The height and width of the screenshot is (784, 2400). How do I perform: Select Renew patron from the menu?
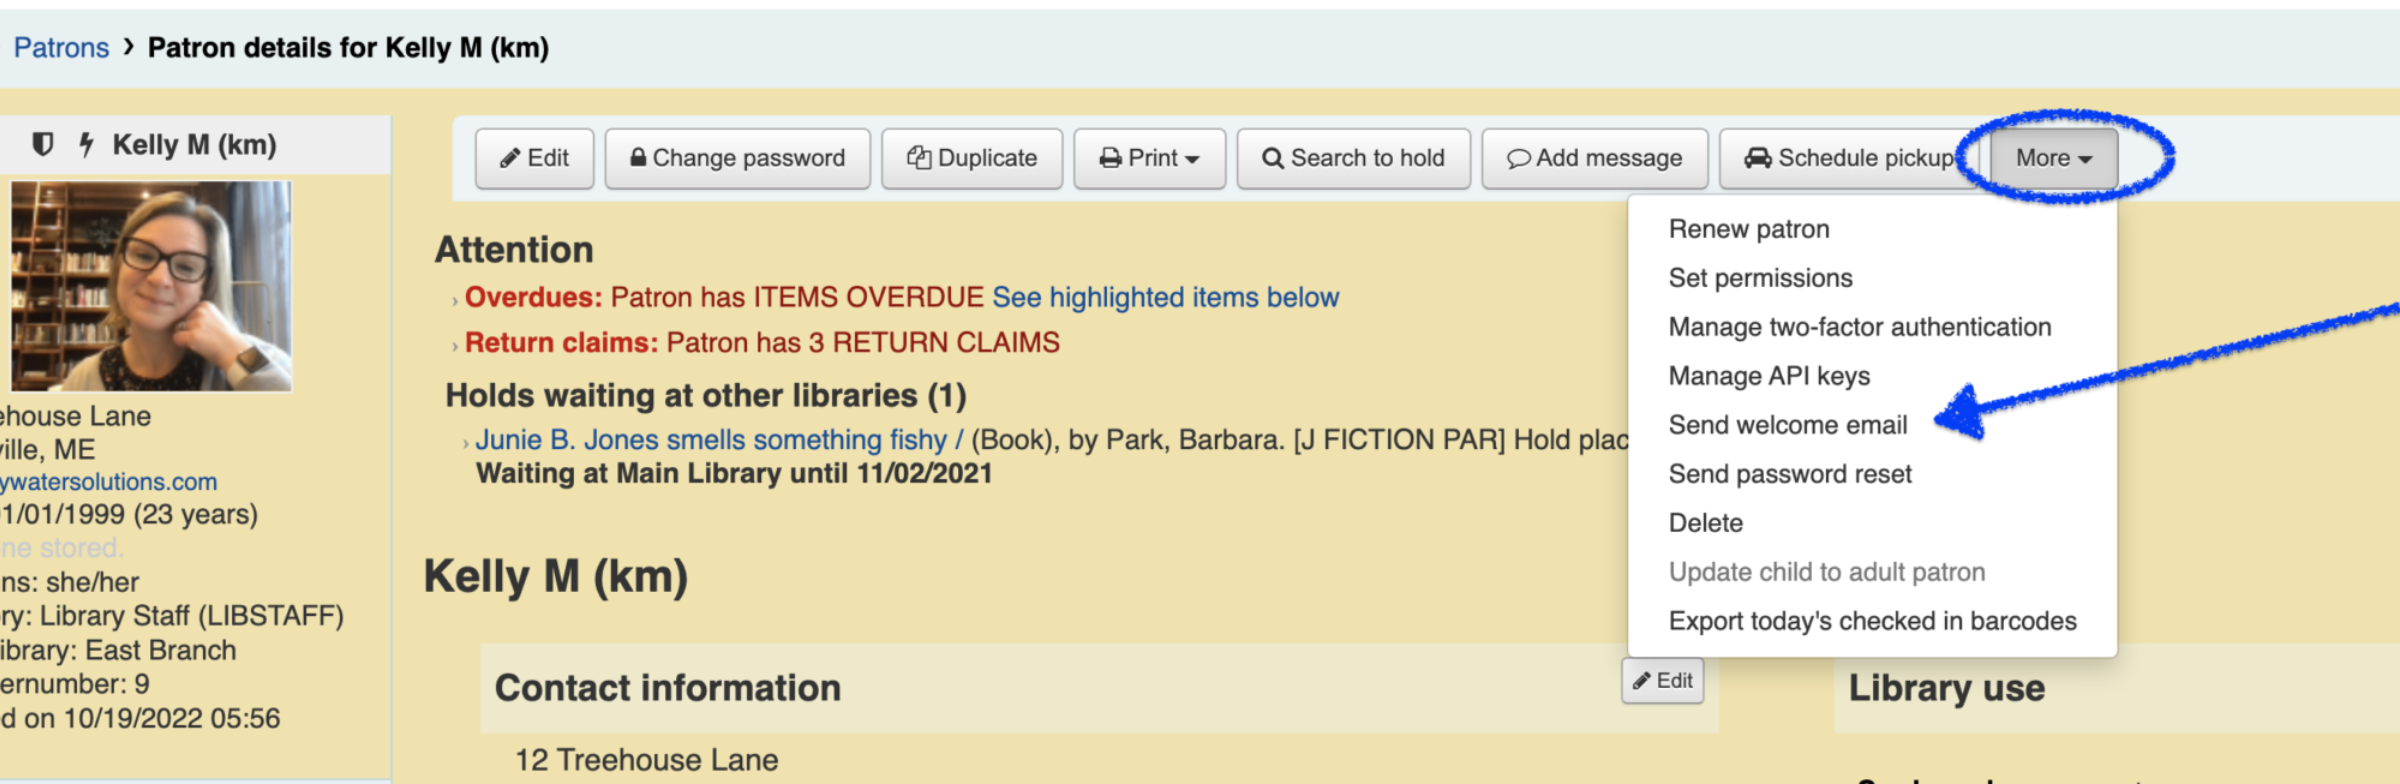click(1748, 229)
